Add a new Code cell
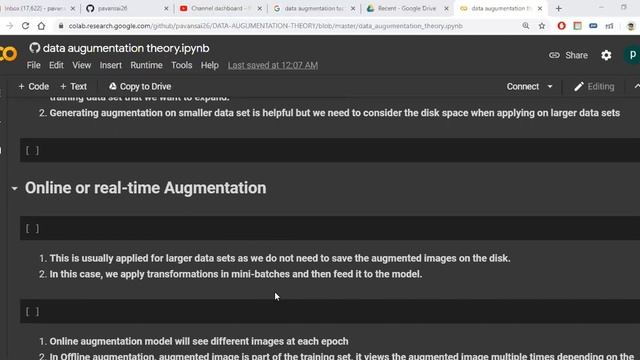Image resolution: width=640 pixels, height=360 pixels. 33,87
